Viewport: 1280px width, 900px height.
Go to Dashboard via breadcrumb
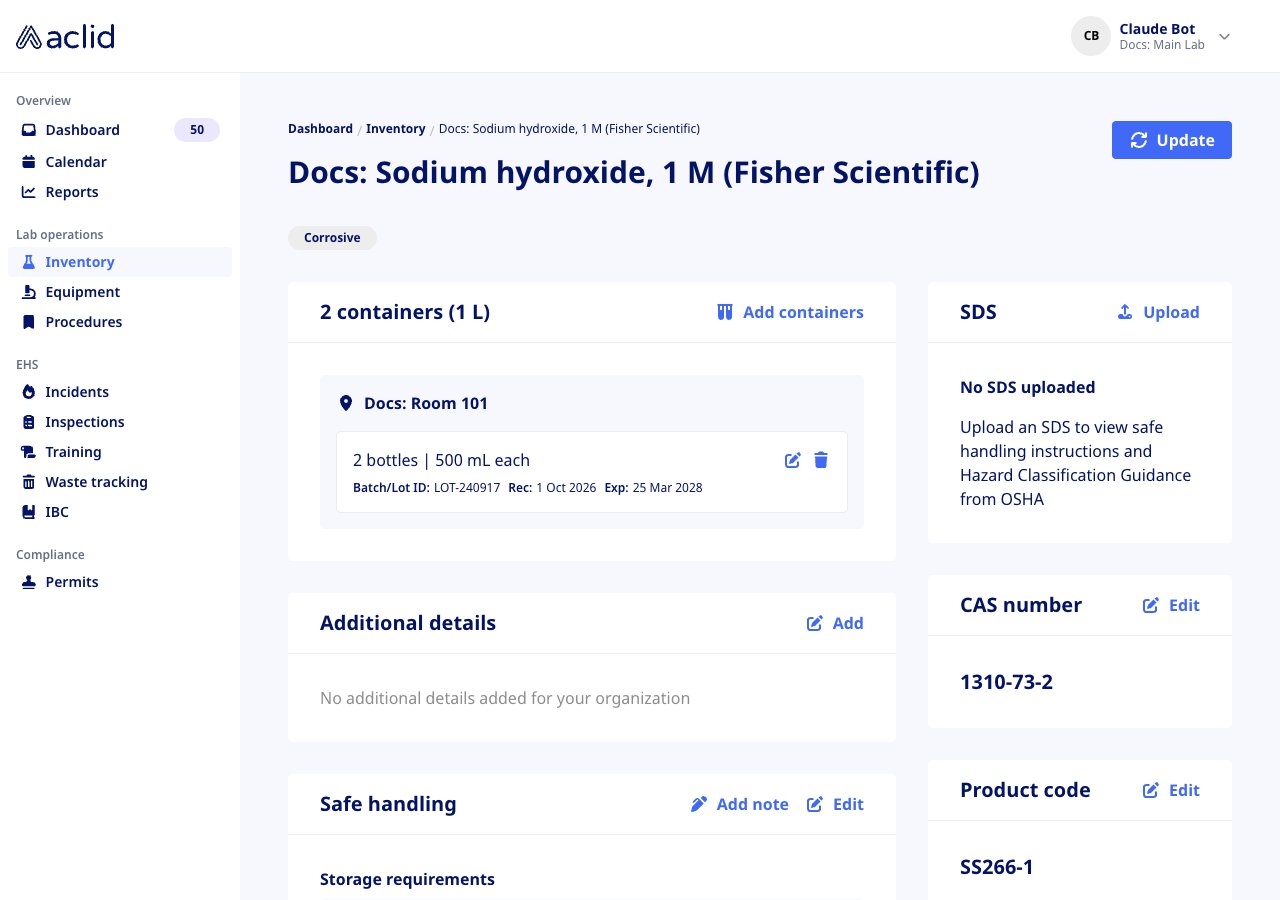[320, 129]
